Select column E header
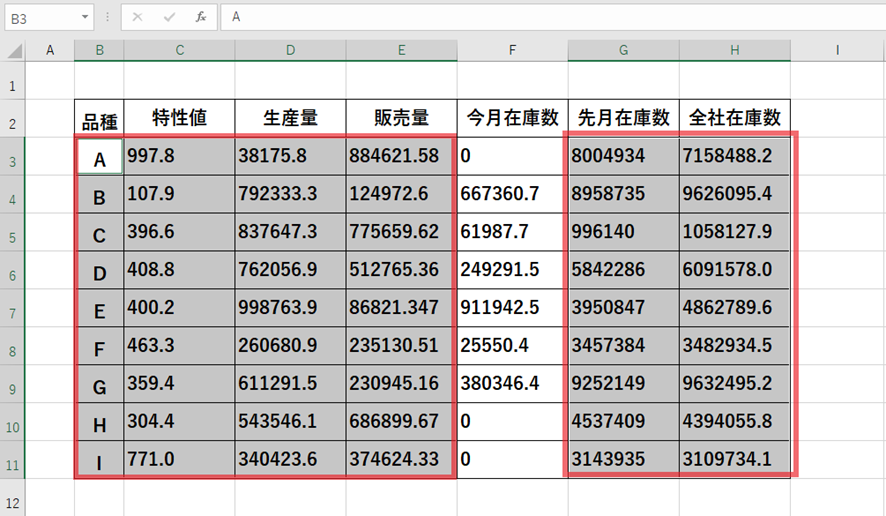Viewport: 886px width, 516px height. (x=401, y=51)
